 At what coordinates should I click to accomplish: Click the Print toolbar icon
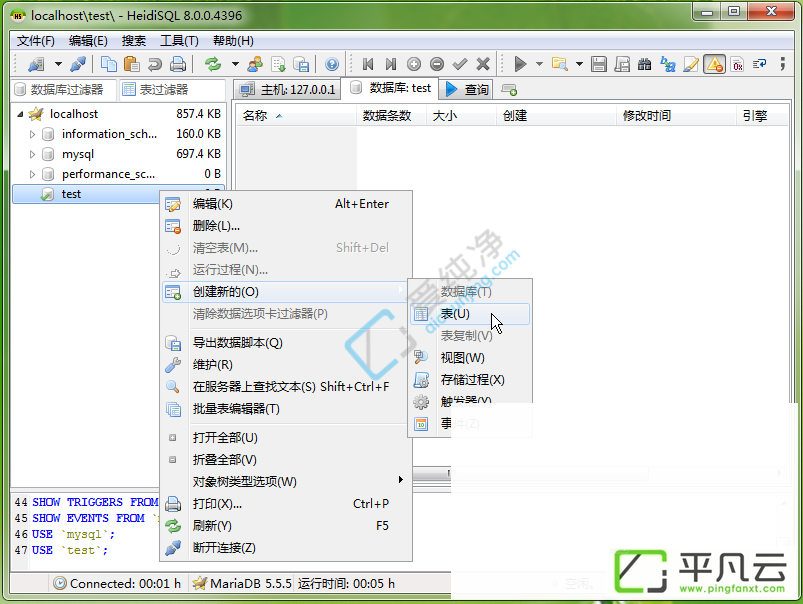point(178,64)
